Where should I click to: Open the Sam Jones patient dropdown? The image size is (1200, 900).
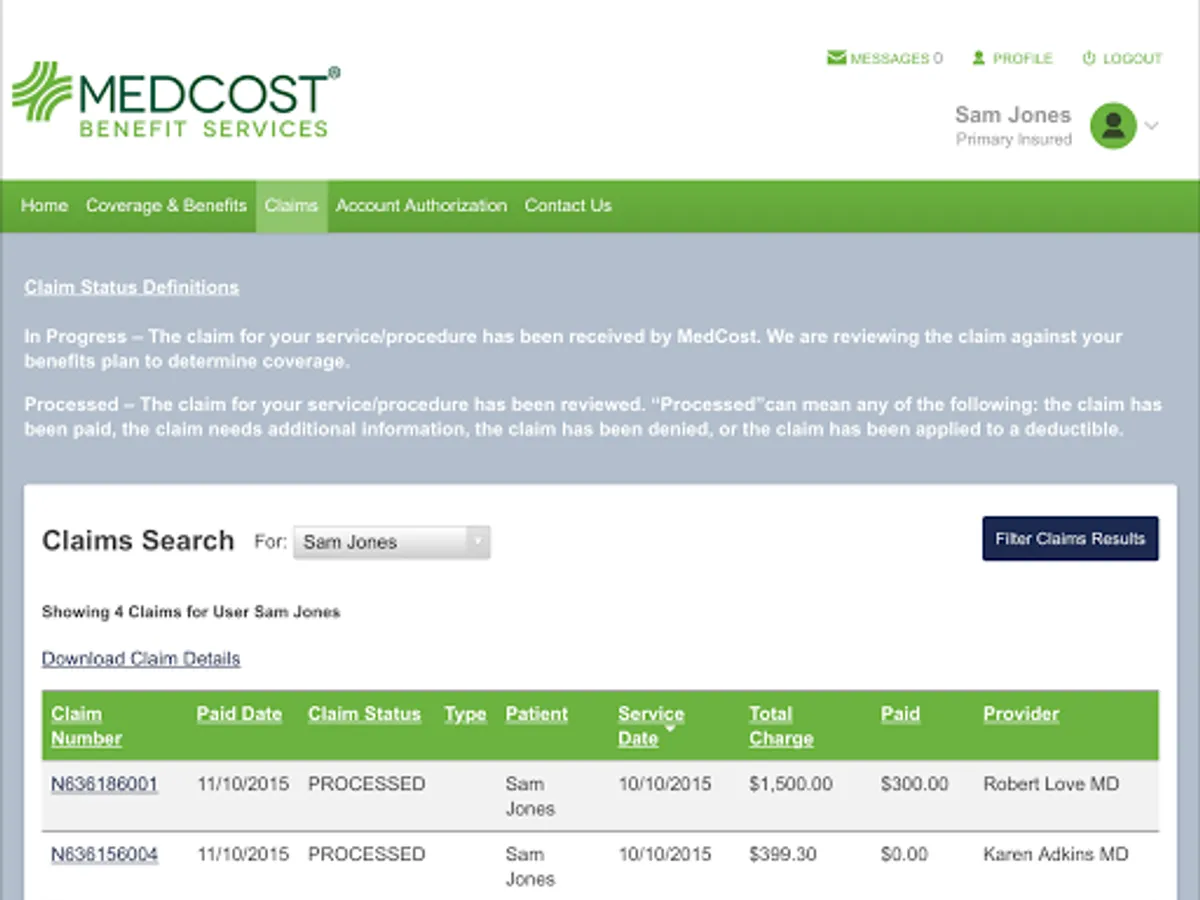point(391,542)
